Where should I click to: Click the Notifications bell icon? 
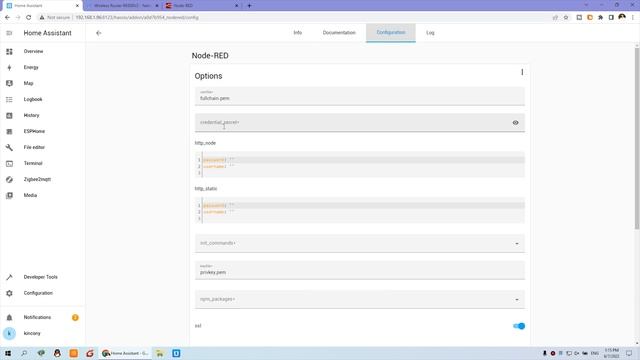click(x=9, y=318)
